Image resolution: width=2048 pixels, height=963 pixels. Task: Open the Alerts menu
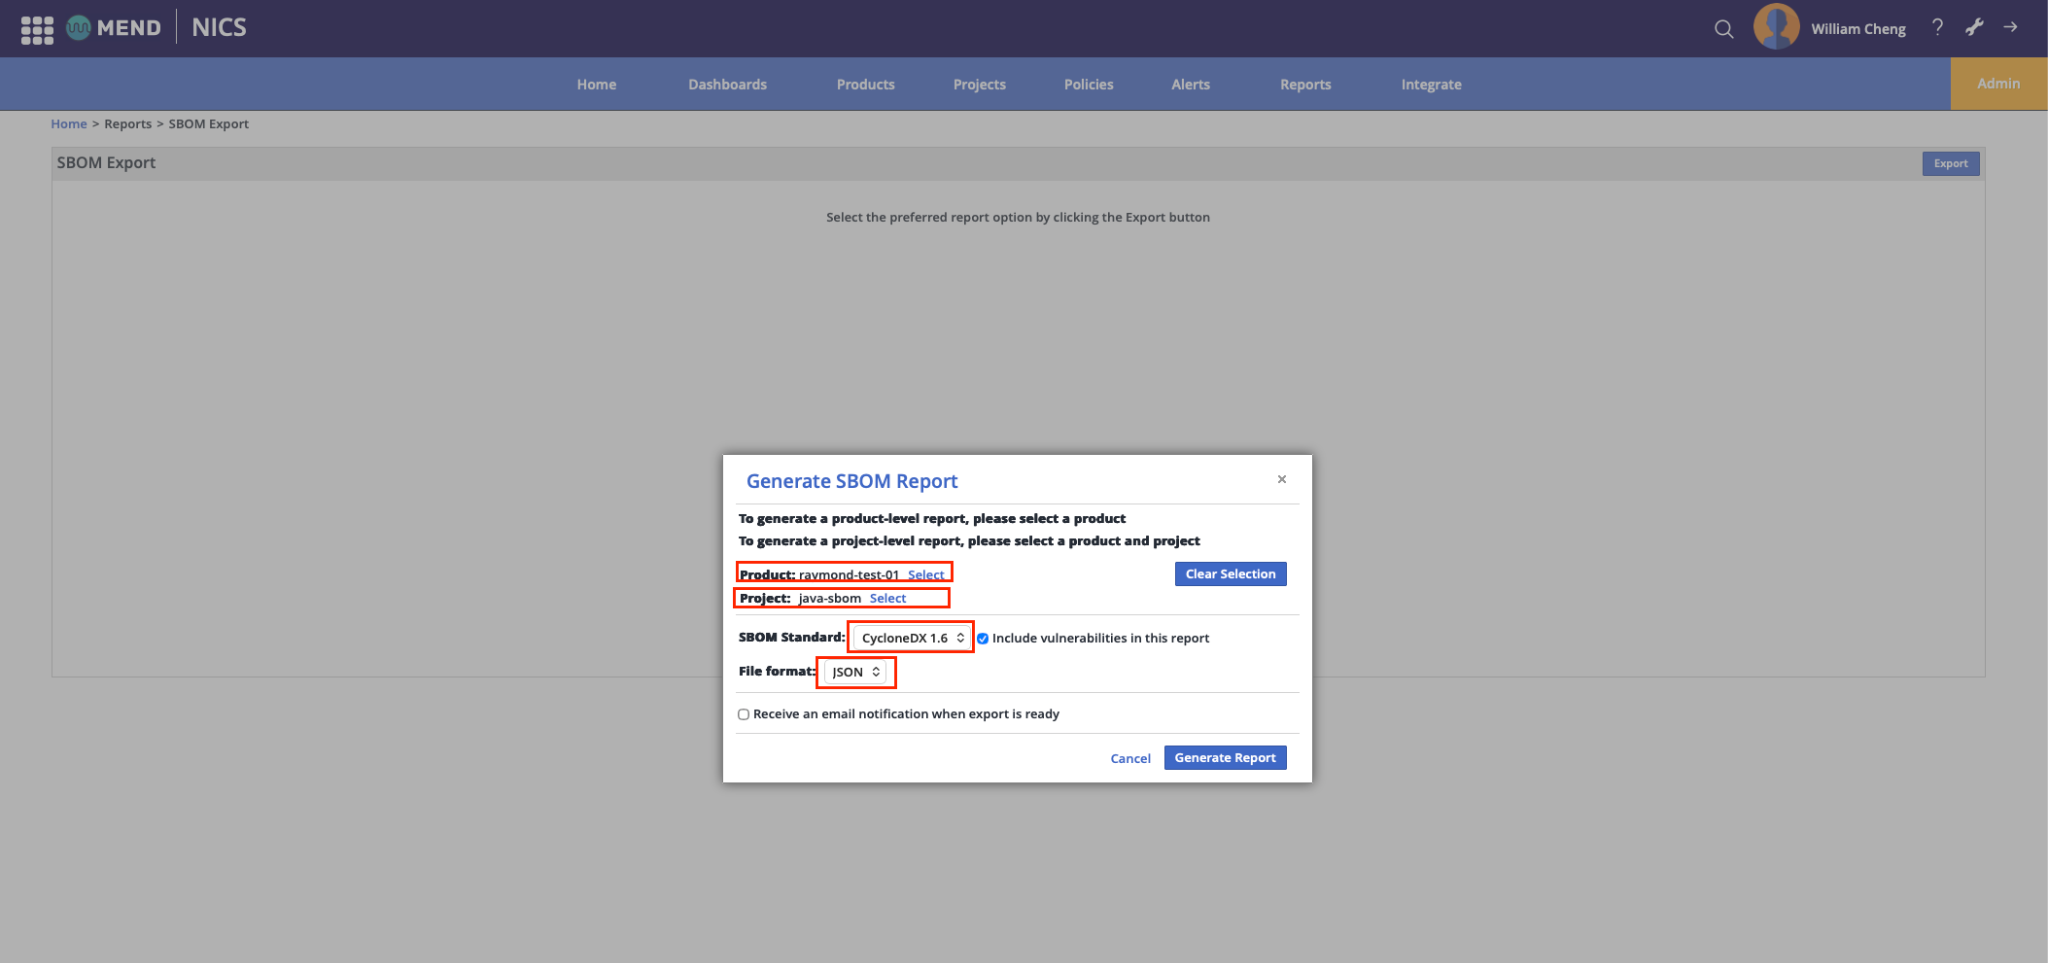click(1190, 84)
